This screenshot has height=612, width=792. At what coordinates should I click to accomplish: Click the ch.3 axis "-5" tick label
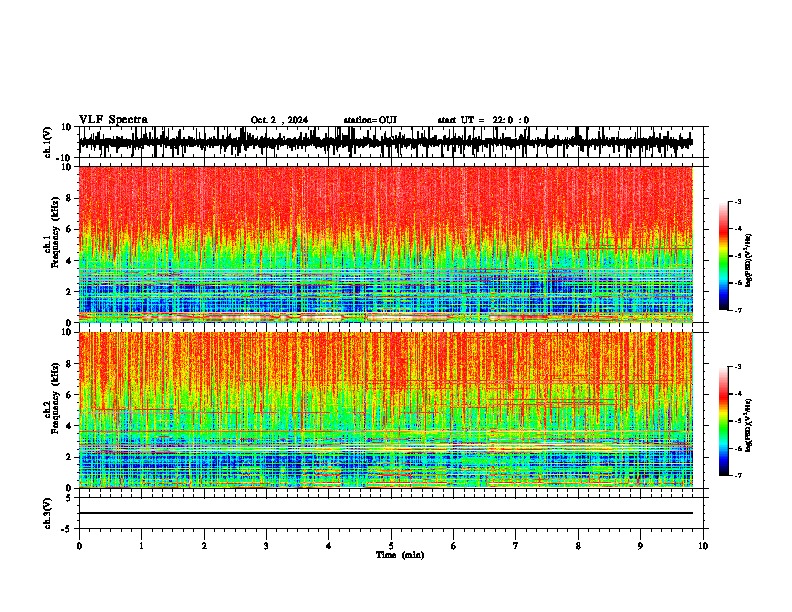pyautogui.click(x=67, y=529)
